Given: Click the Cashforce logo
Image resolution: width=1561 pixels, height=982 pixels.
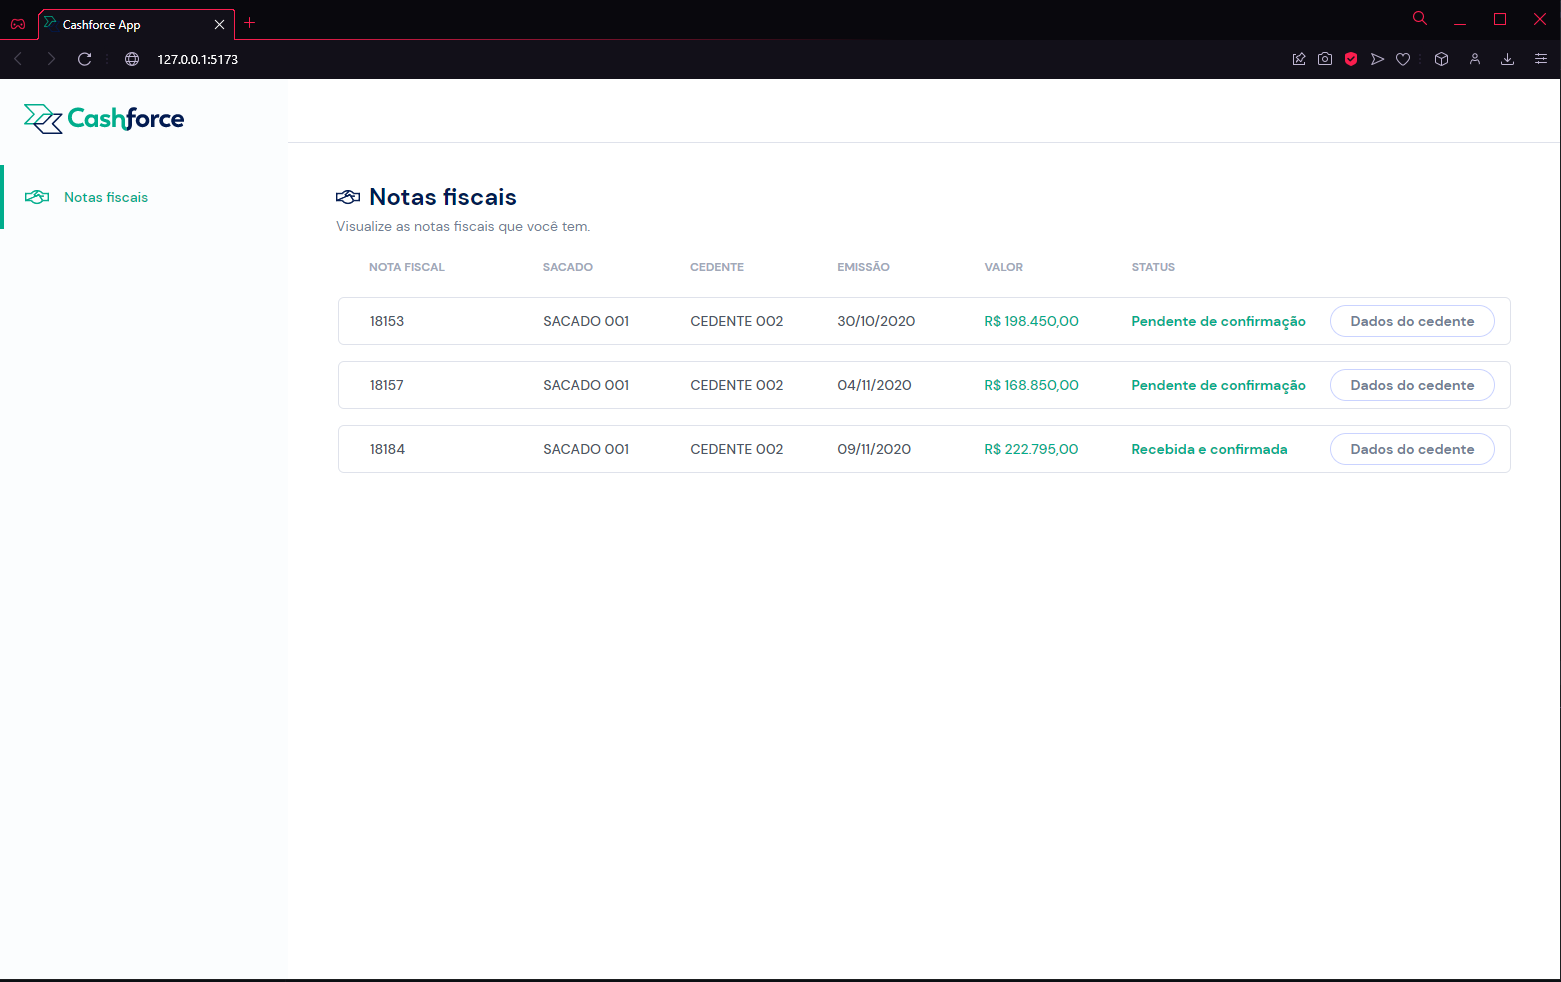Looking at the screenshot, I should 104,119.
